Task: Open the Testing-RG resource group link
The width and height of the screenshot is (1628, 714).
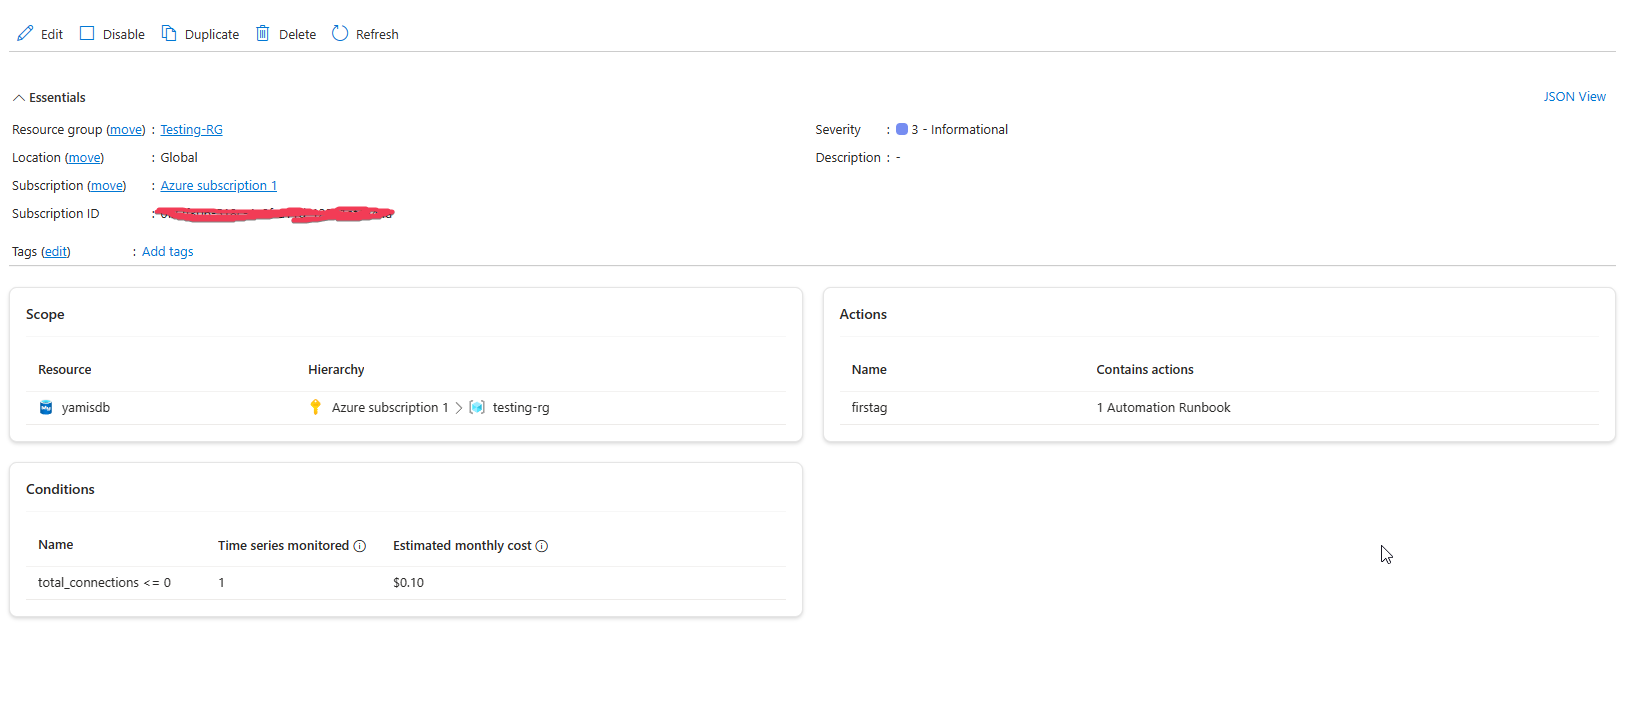Action: point(192,130)
